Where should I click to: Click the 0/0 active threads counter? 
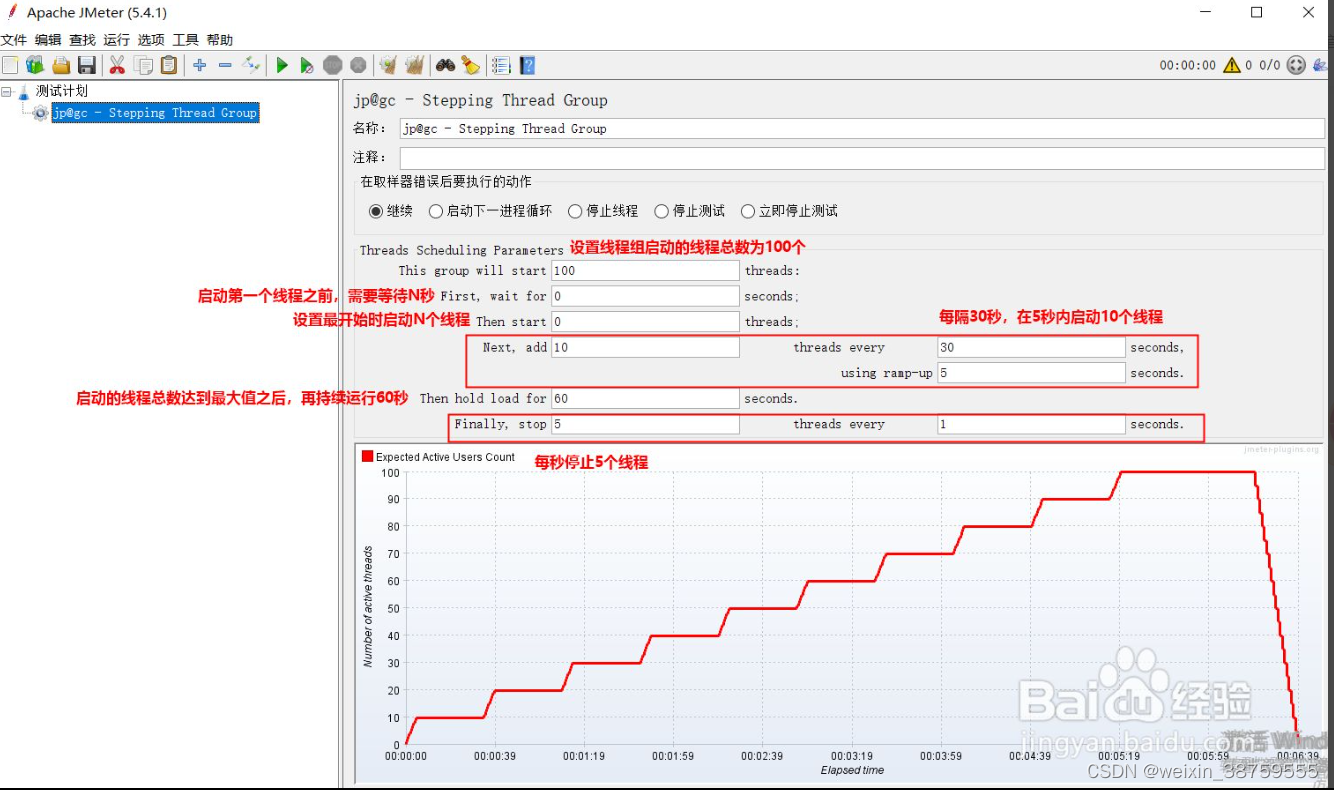click(1270, 65)
